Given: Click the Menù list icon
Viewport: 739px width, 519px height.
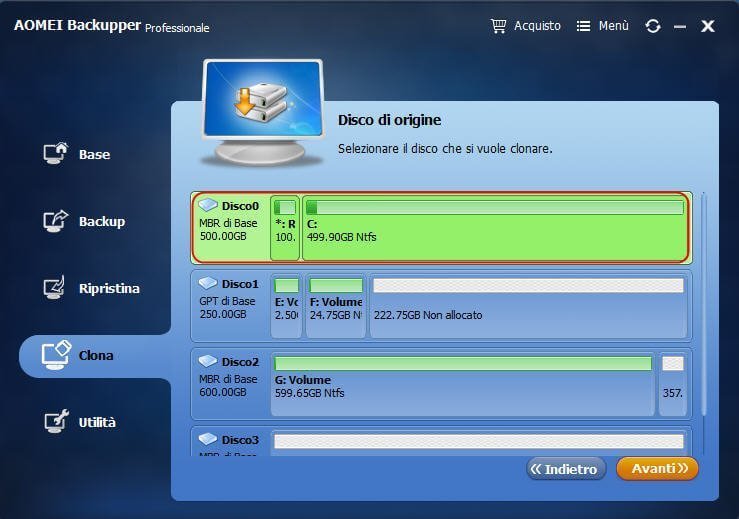Looking at the screenshot, I should point(583,26).
